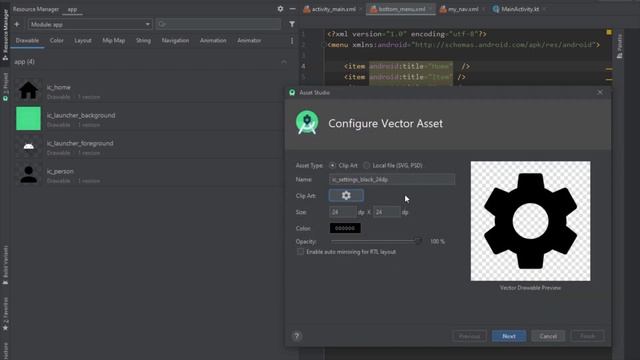Click the Android Studio logo in Asset Studio
This screenshot has width=640, height=360.
[x=307, y=122]
